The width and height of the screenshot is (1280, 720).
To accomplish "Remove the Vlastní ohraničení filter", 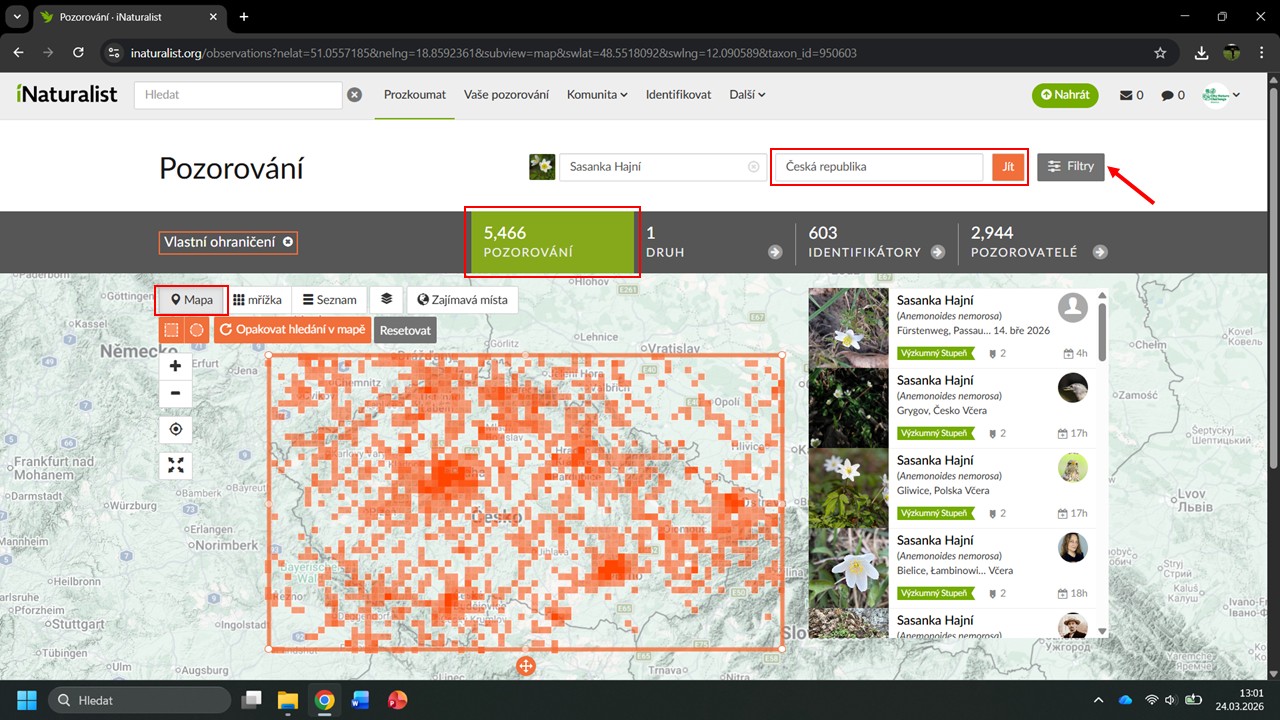I will pyautogui.click(x=288, y=242).
